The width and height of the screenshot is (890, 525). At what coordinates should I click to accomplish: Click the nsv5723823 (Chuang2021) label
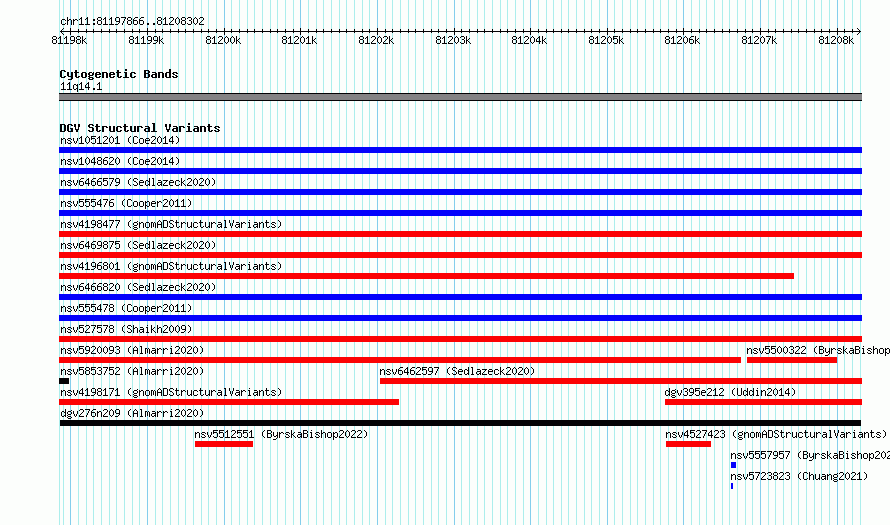[x=799, y=476]
